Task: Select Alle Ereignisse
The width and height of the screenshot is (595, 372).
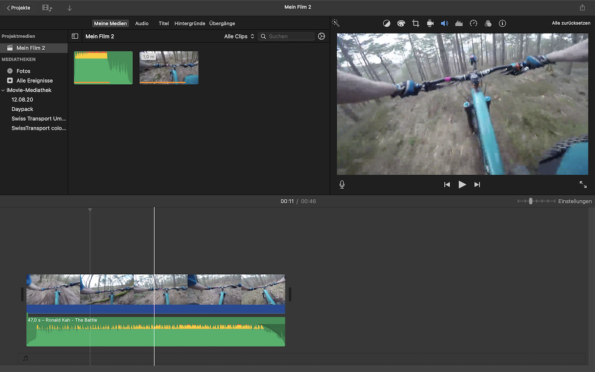Action: pyautogui.click(x=34, y=80)
